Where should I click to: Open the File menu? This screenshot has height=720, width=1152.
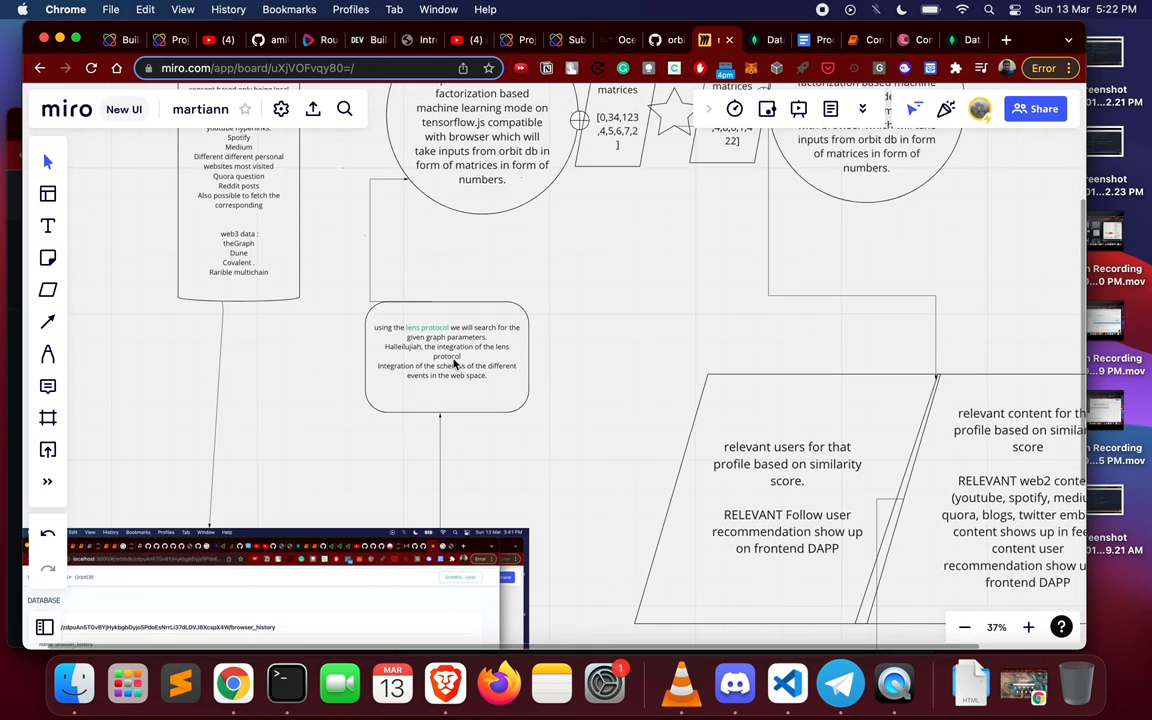[111, 10]
